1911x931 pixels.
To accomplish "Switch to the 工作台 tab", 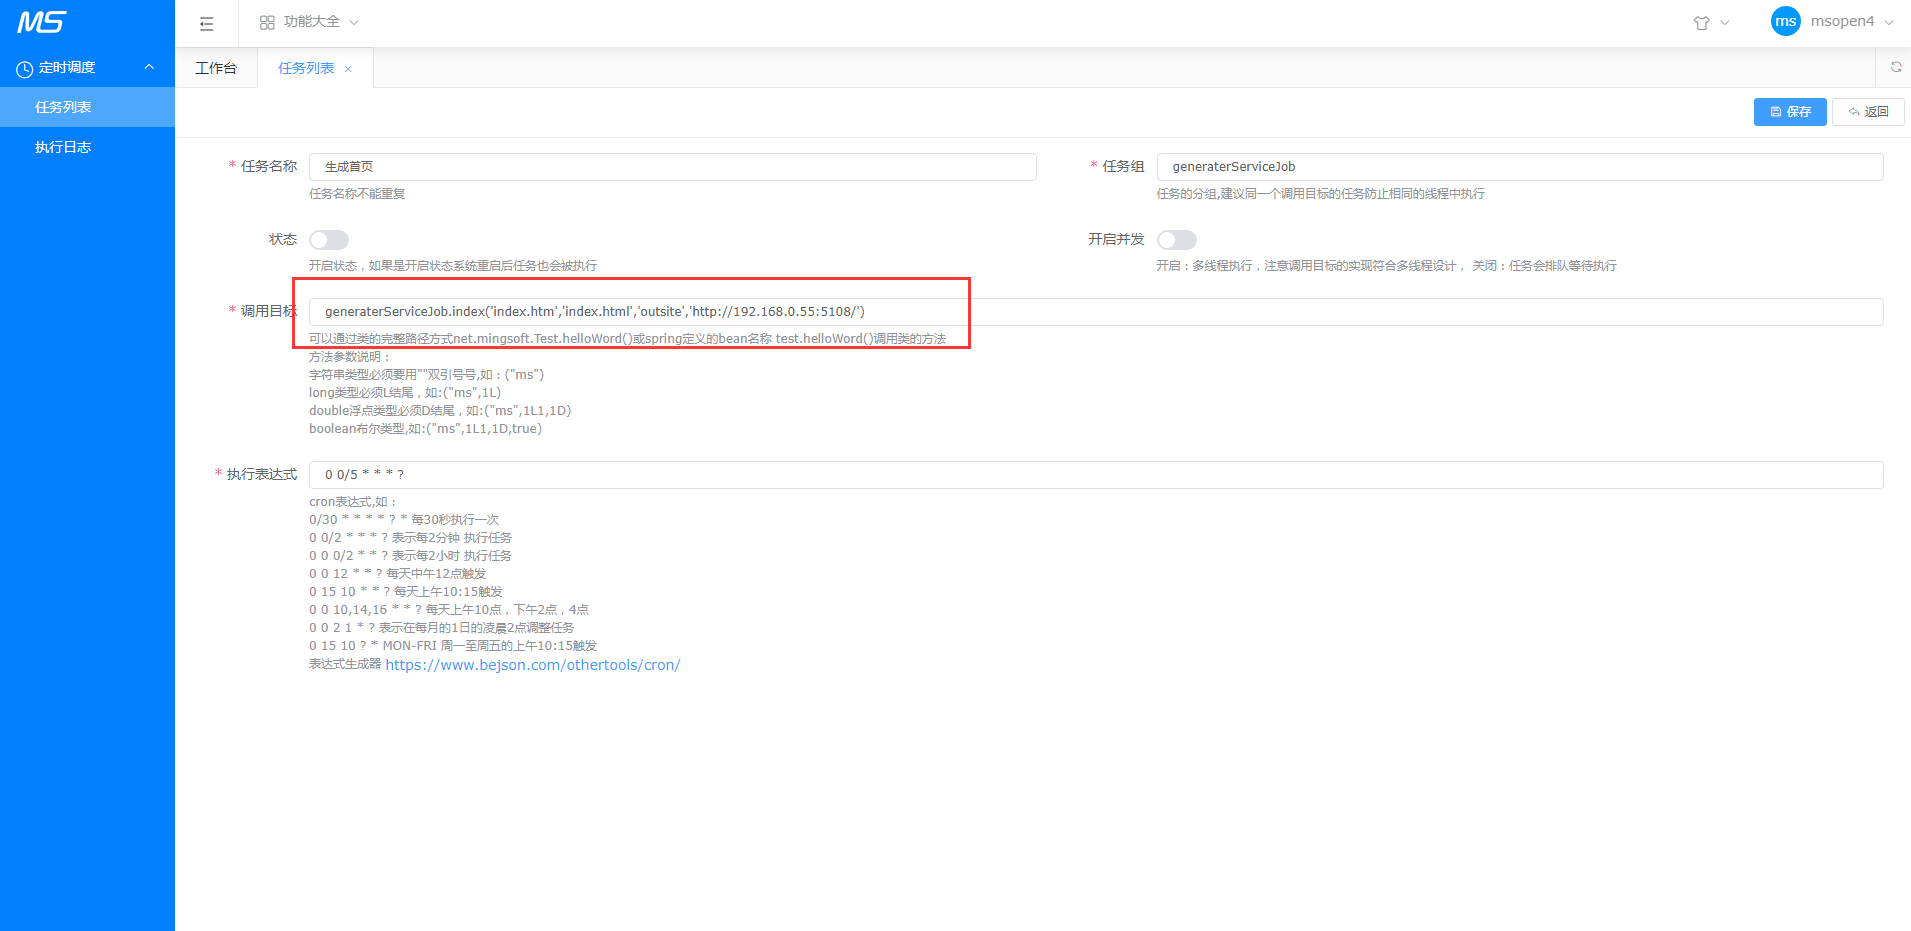I will point(216,68).
